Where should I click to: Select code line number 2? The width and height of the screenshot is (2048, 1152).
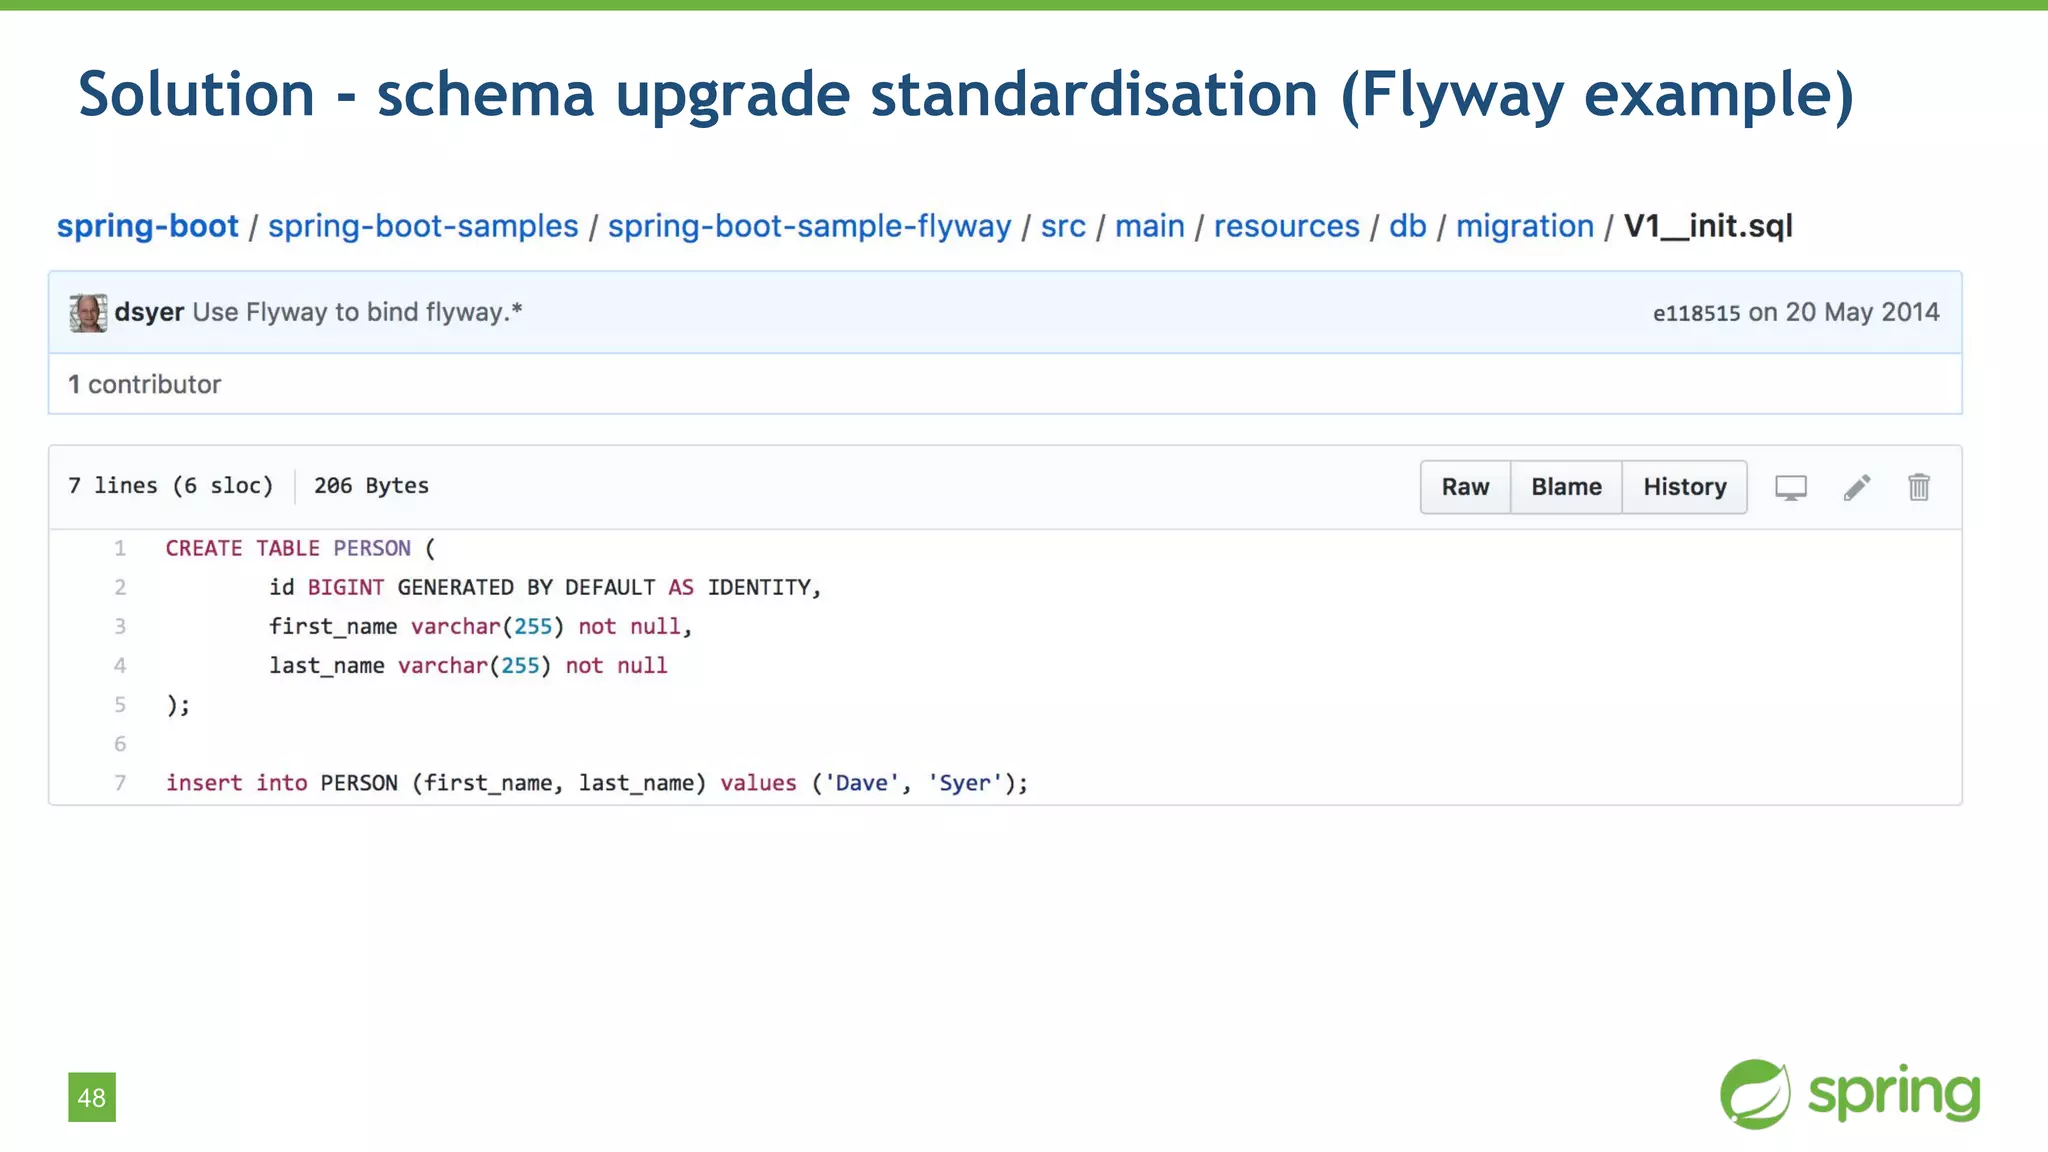point(120,587)
